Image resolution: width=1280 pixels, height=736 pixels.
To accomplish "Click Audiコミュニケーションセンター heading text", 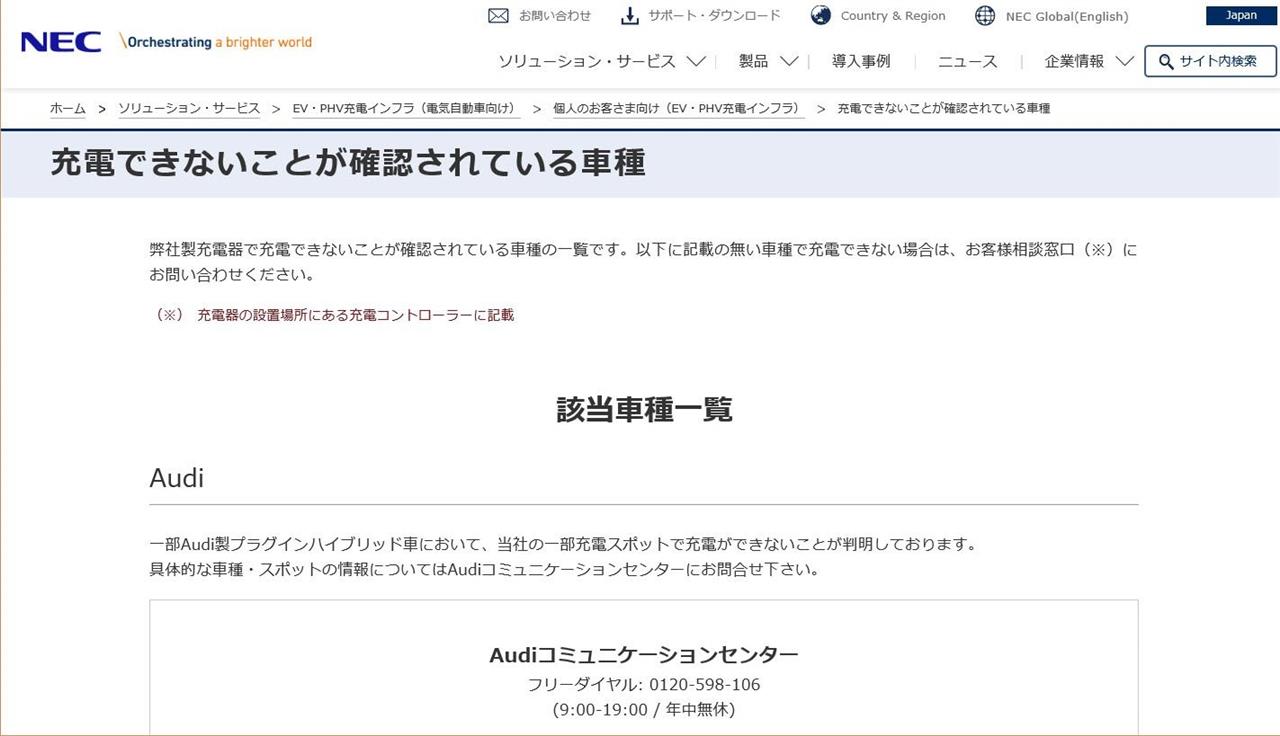I will click(644, 655).
